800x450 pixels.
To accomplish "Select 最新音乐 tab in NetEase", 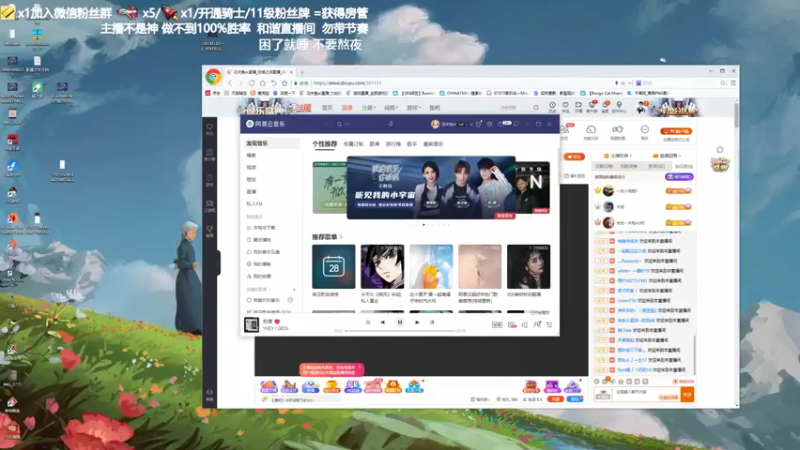I will tap(433, 144).
